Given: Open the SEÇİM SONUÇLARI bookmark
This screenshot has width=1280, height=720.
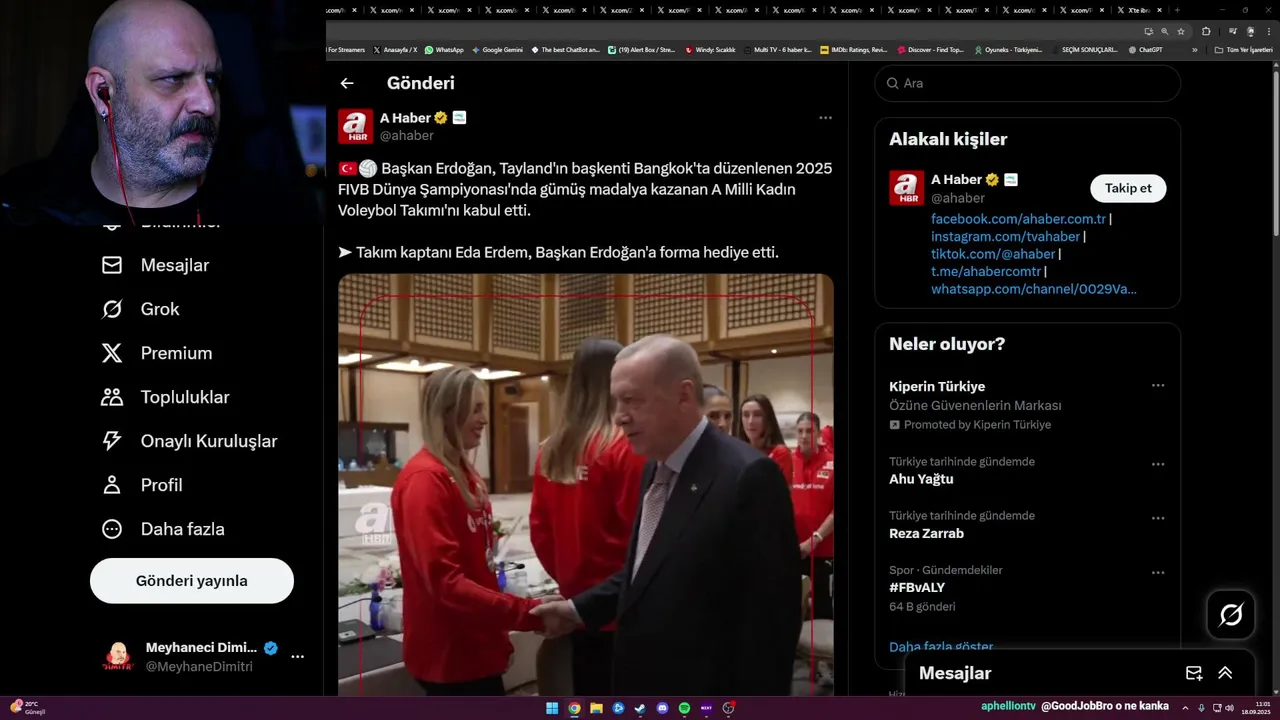Looking at the screenshot, I should (x=1084, y=49).
